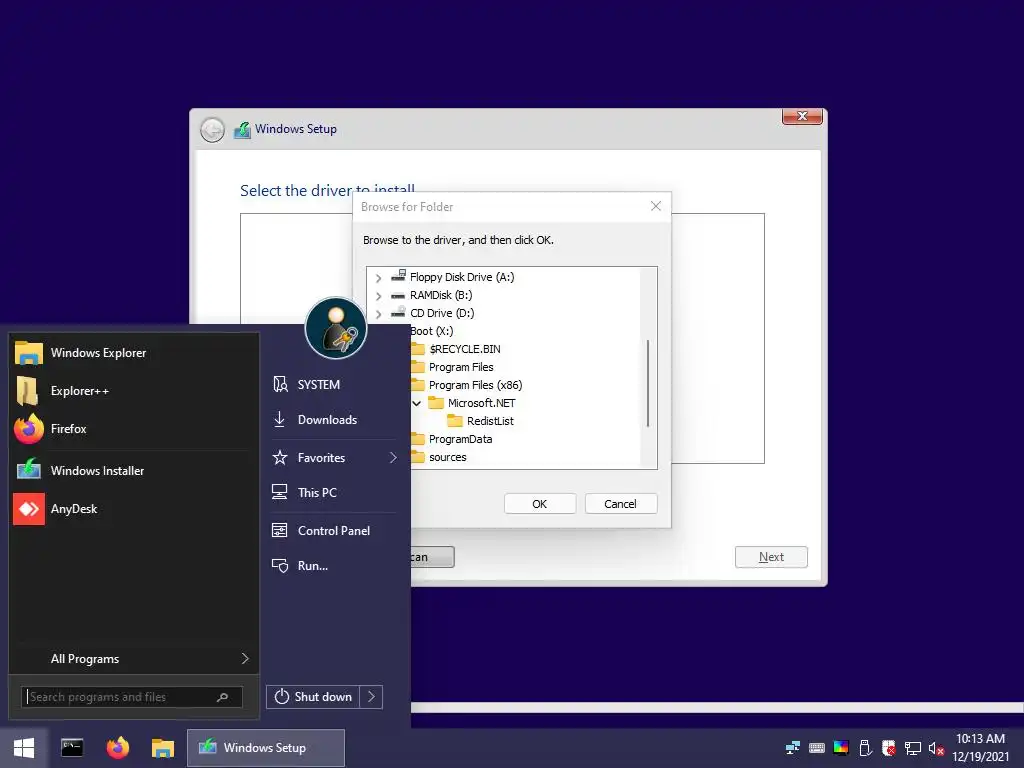
Task: Open the on-screen keyboard tray icon
Action: (816, 748)
